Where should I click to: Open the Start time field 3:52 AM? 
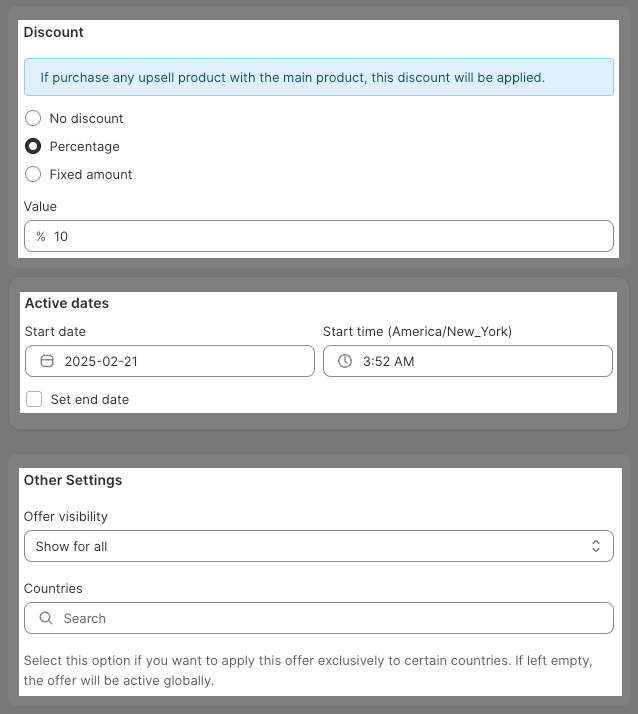tap(468, 361)
